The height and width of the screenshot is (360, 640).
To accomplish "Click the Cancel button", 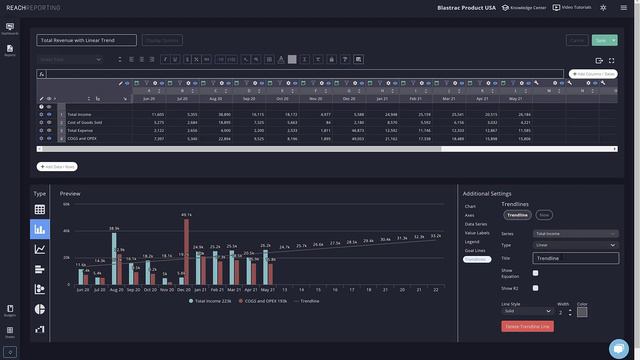I will [577, 40].
